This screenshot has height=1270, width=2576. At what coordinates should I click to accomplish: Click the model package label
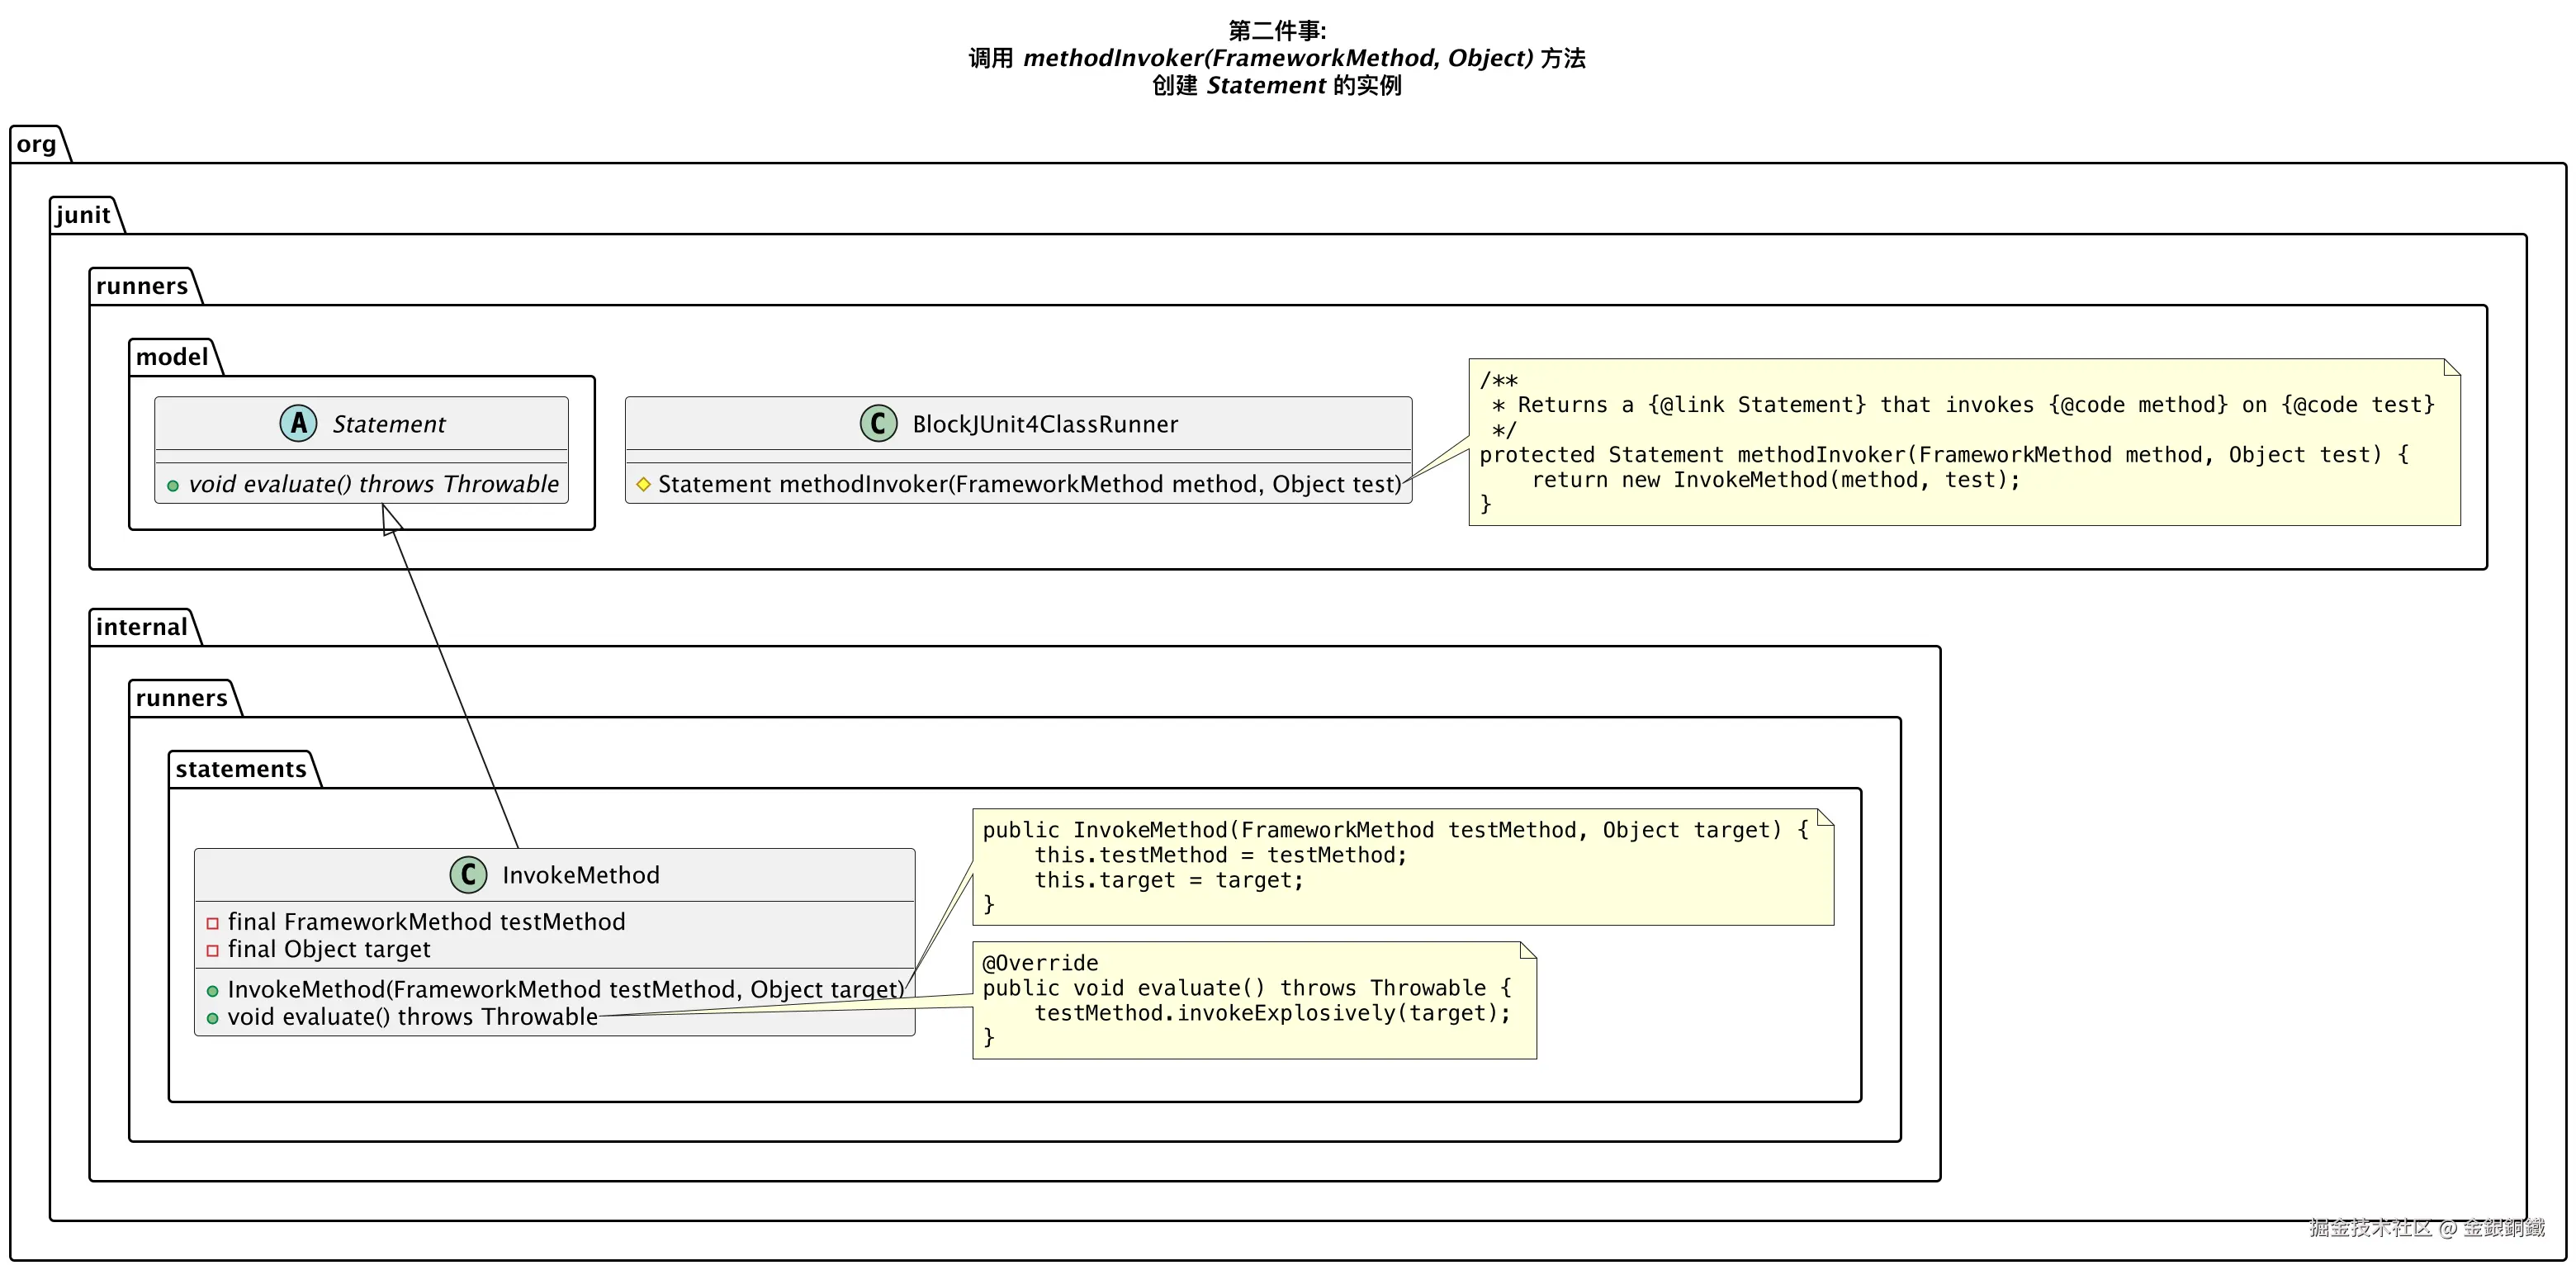point(172,357)
